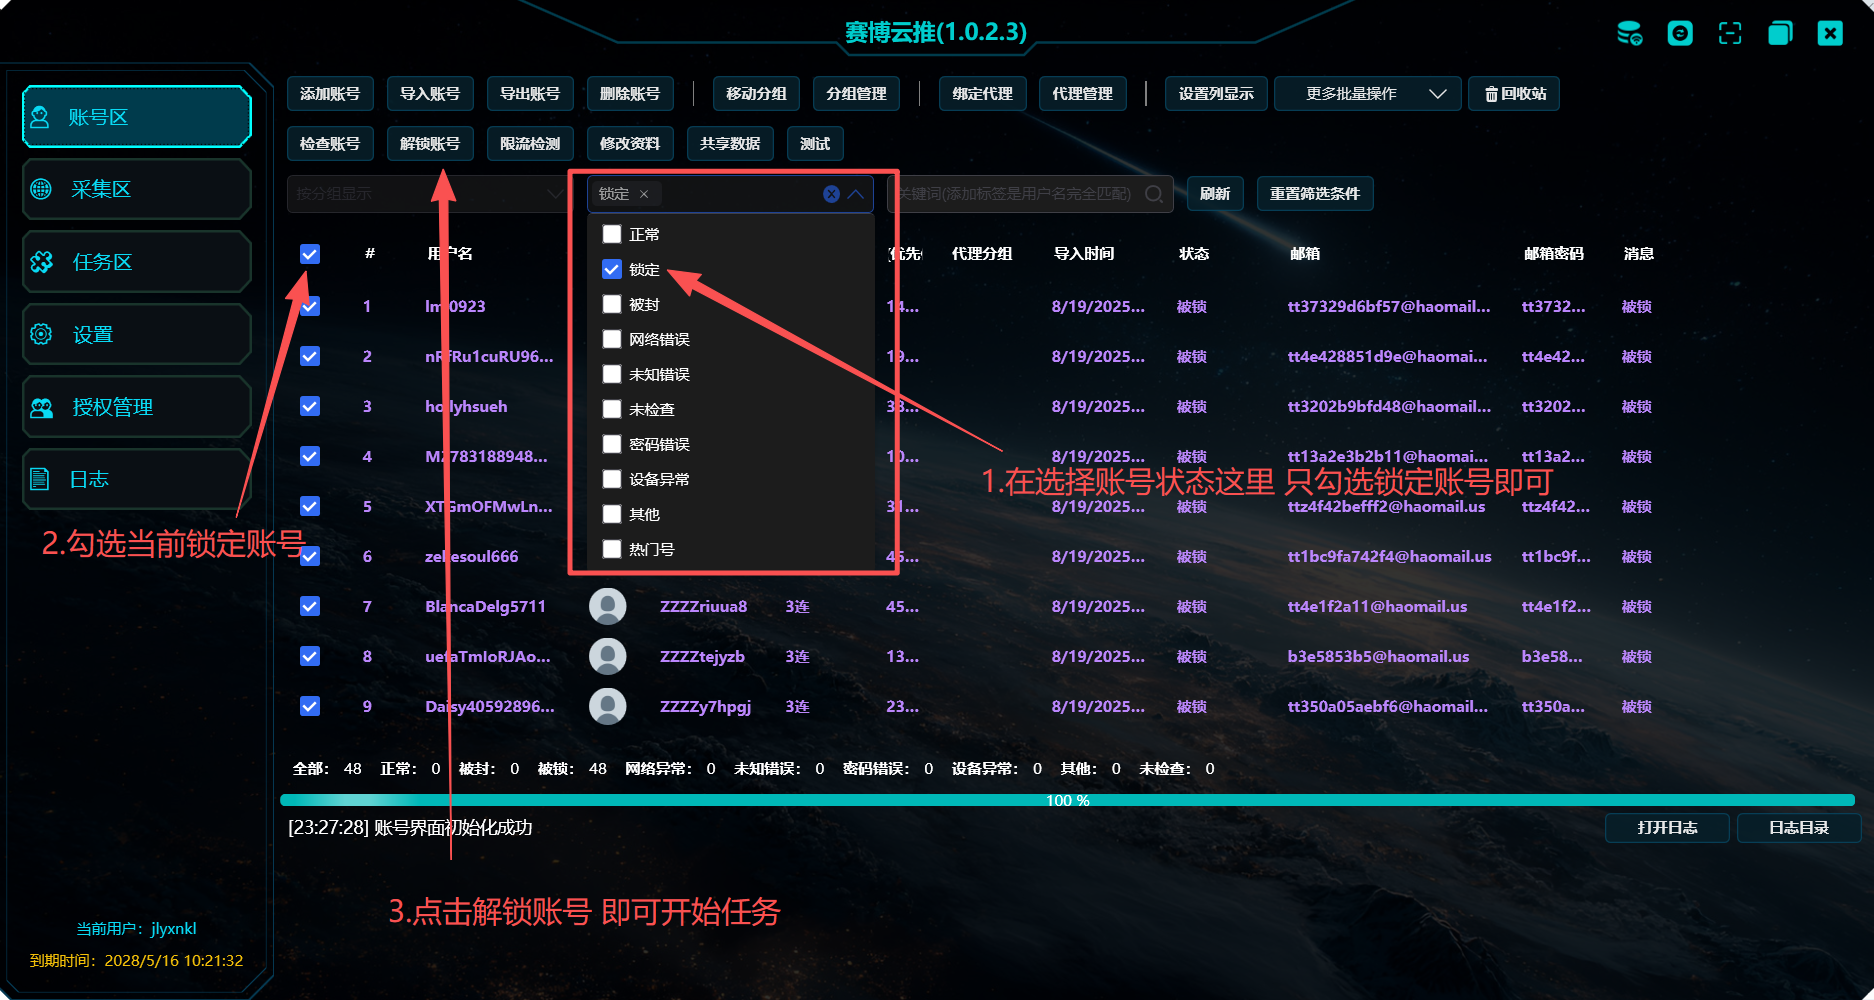Click the 授权管理 users icon

41,406
